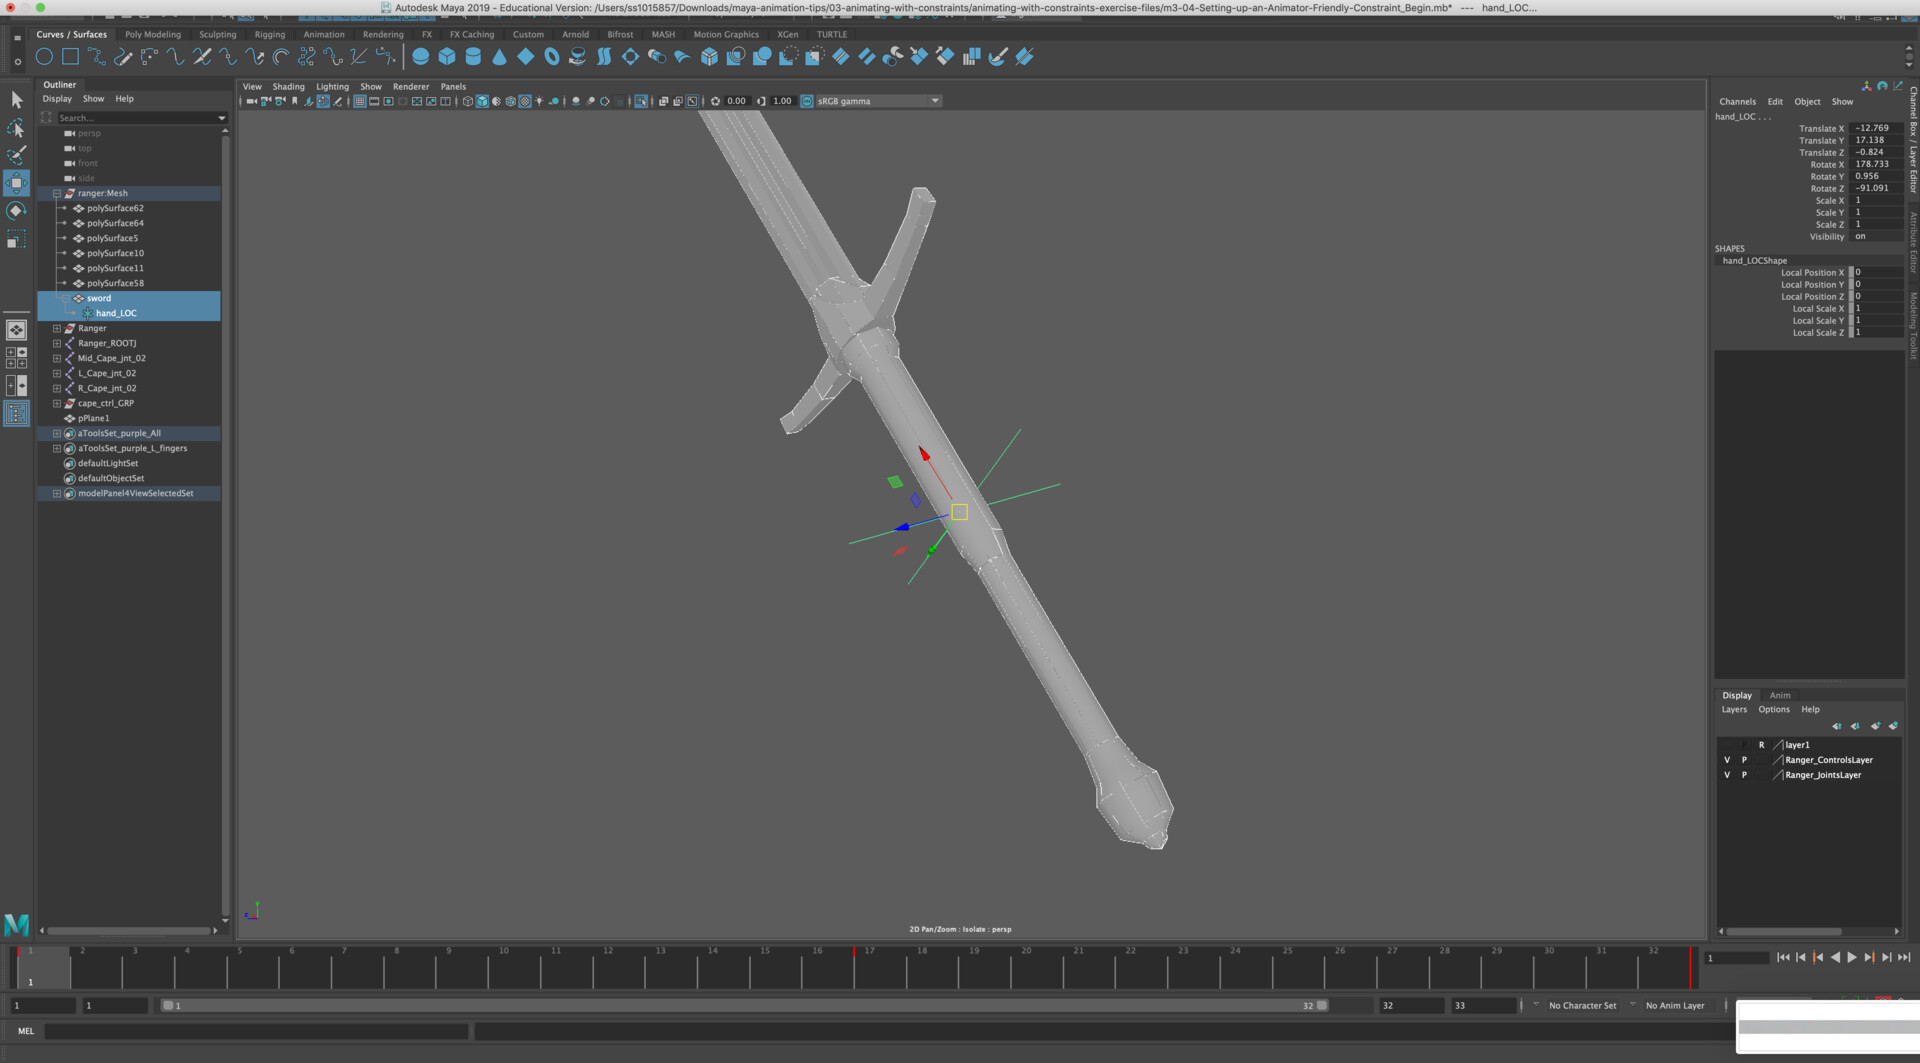This screenshot has width=1920, height=1063.
Task: Click the Select tool arrow icon
Action: tap(16, 99)
